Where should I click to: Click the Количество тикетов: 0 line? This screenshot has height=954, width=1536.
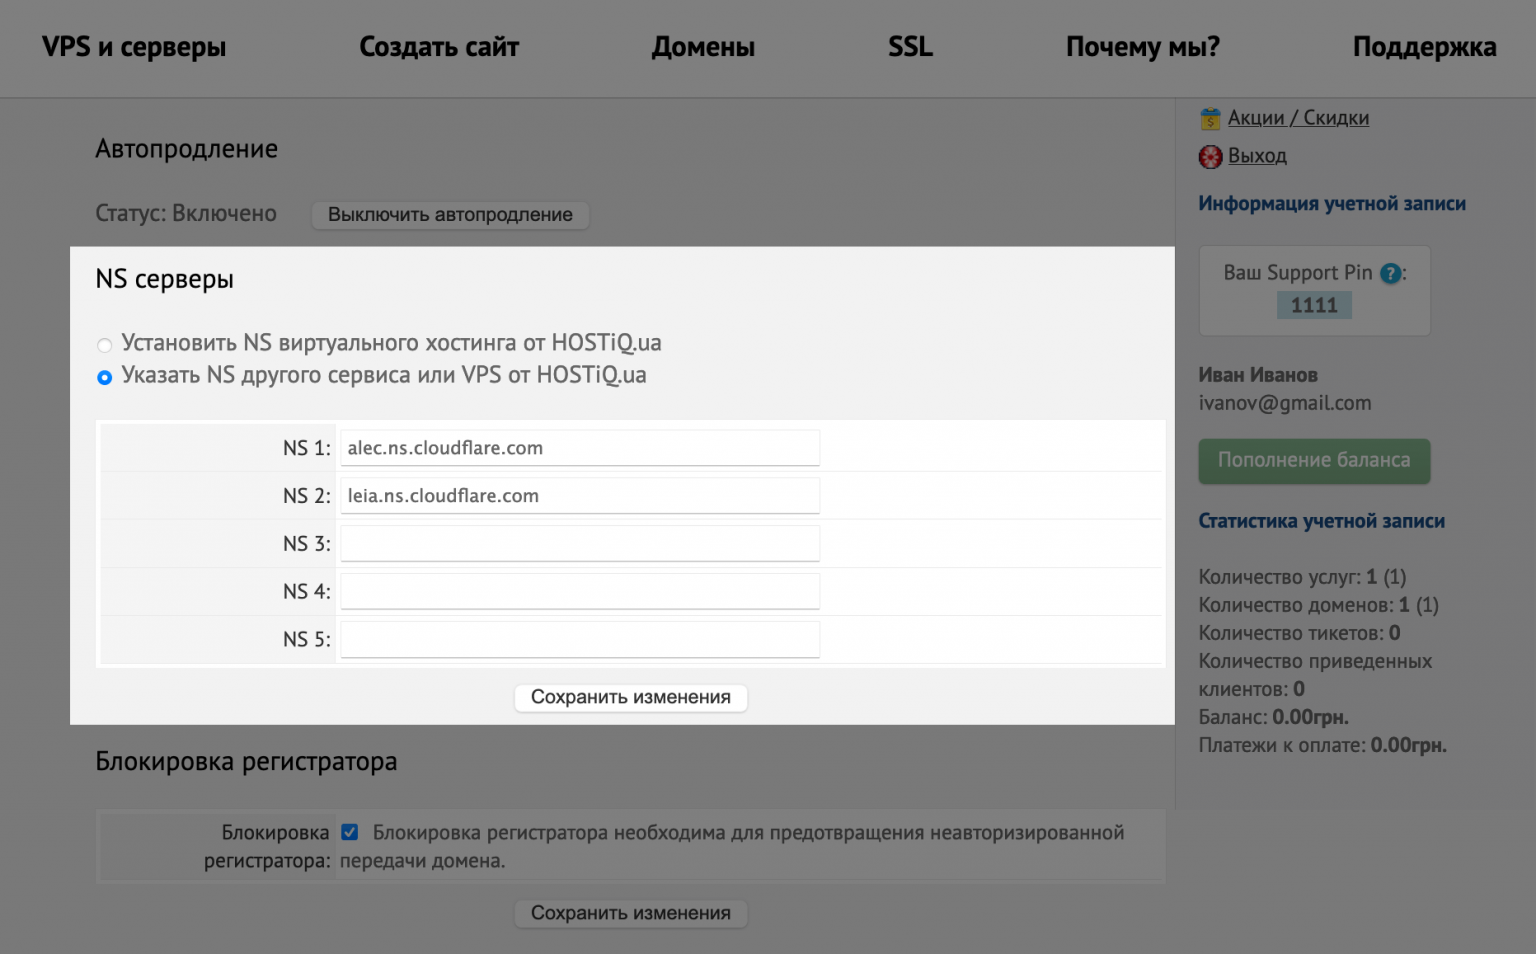coord(1299,633)
